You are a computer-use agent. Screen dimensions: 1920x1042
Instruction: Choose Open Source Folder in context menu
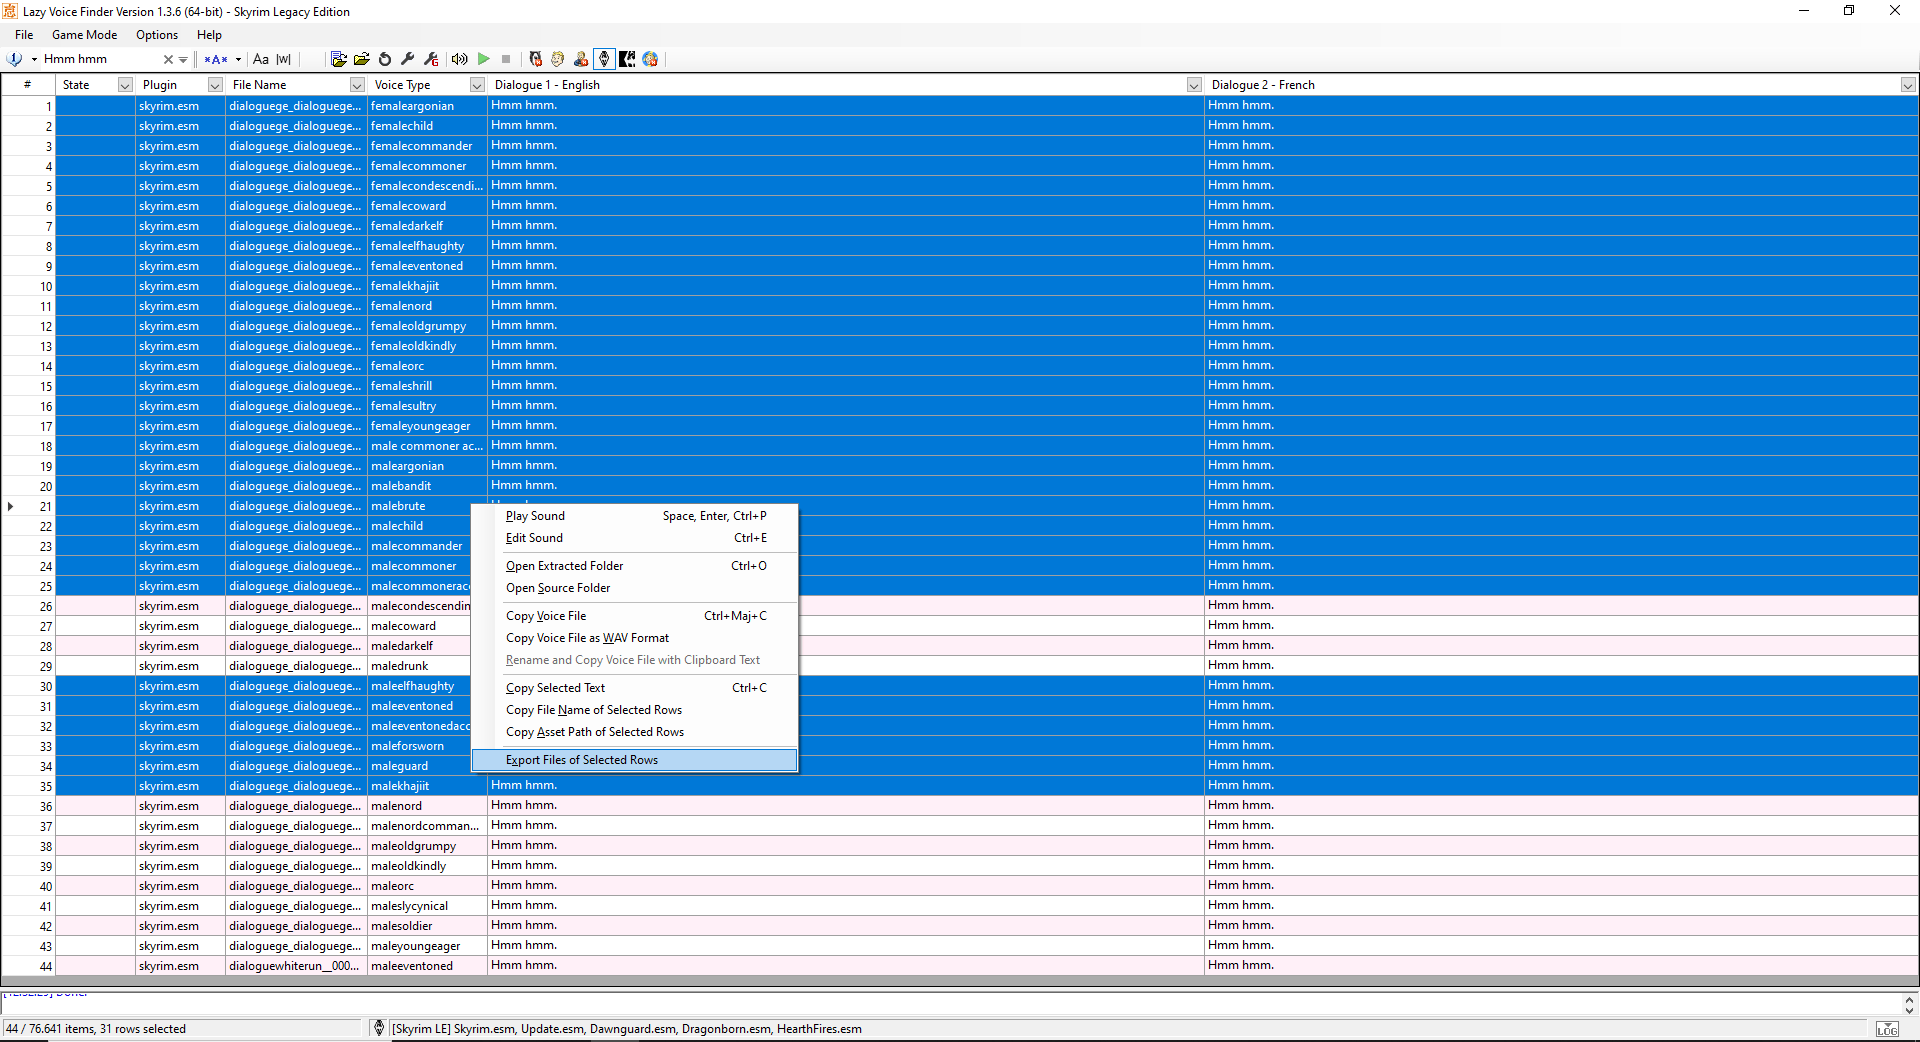(x=635, y=588)
